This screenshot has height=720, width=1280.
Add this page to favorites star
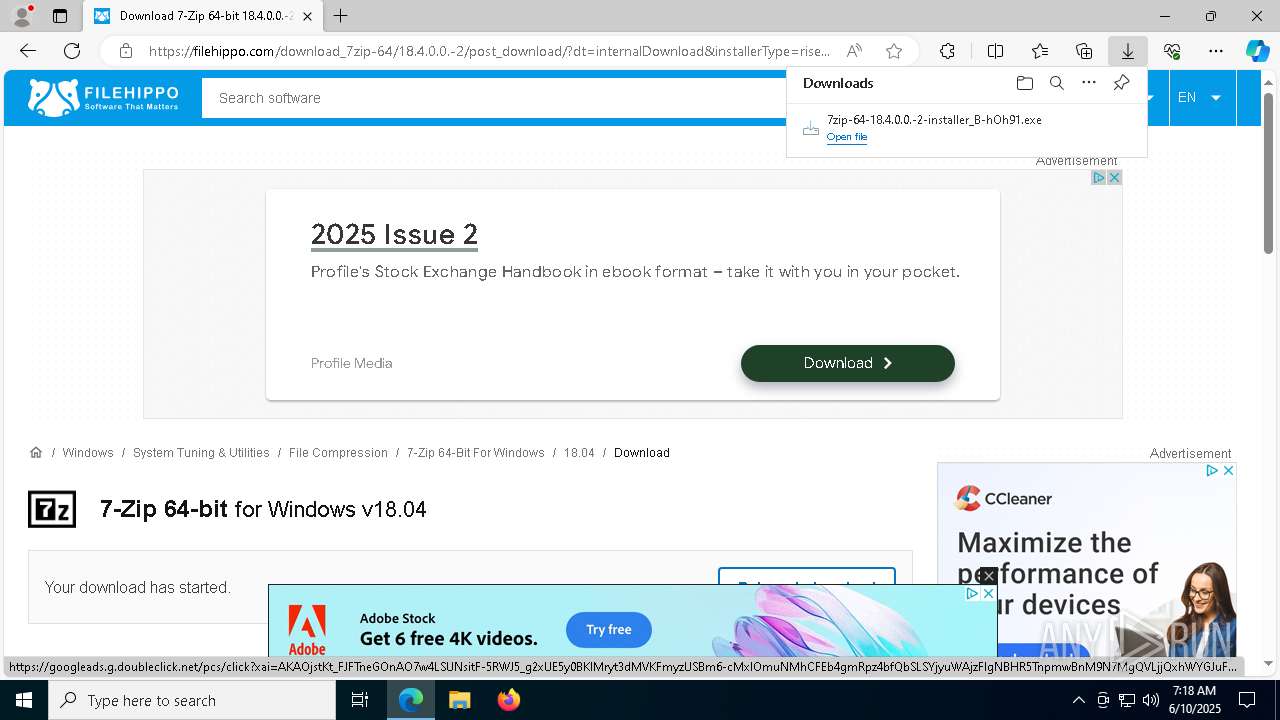pos(894,51)
